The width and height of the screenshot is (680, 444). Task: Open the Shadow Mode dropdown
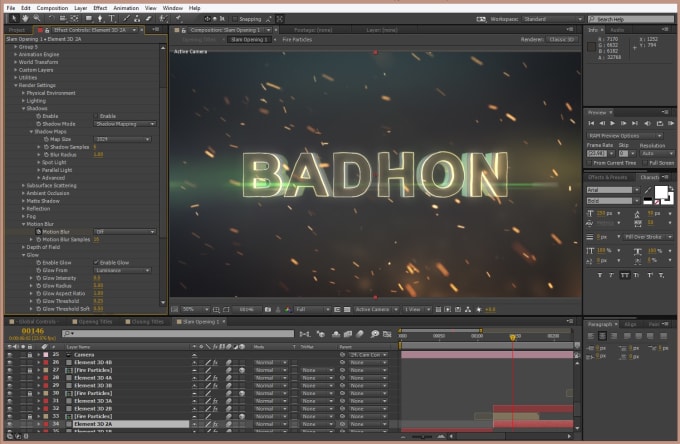coord(125,124)
